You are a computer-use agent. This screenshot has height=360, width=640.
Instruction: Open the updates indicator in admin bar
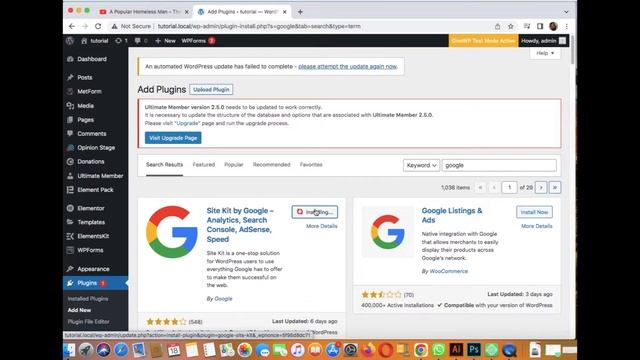pyautogui.click(x=121, y=41)
